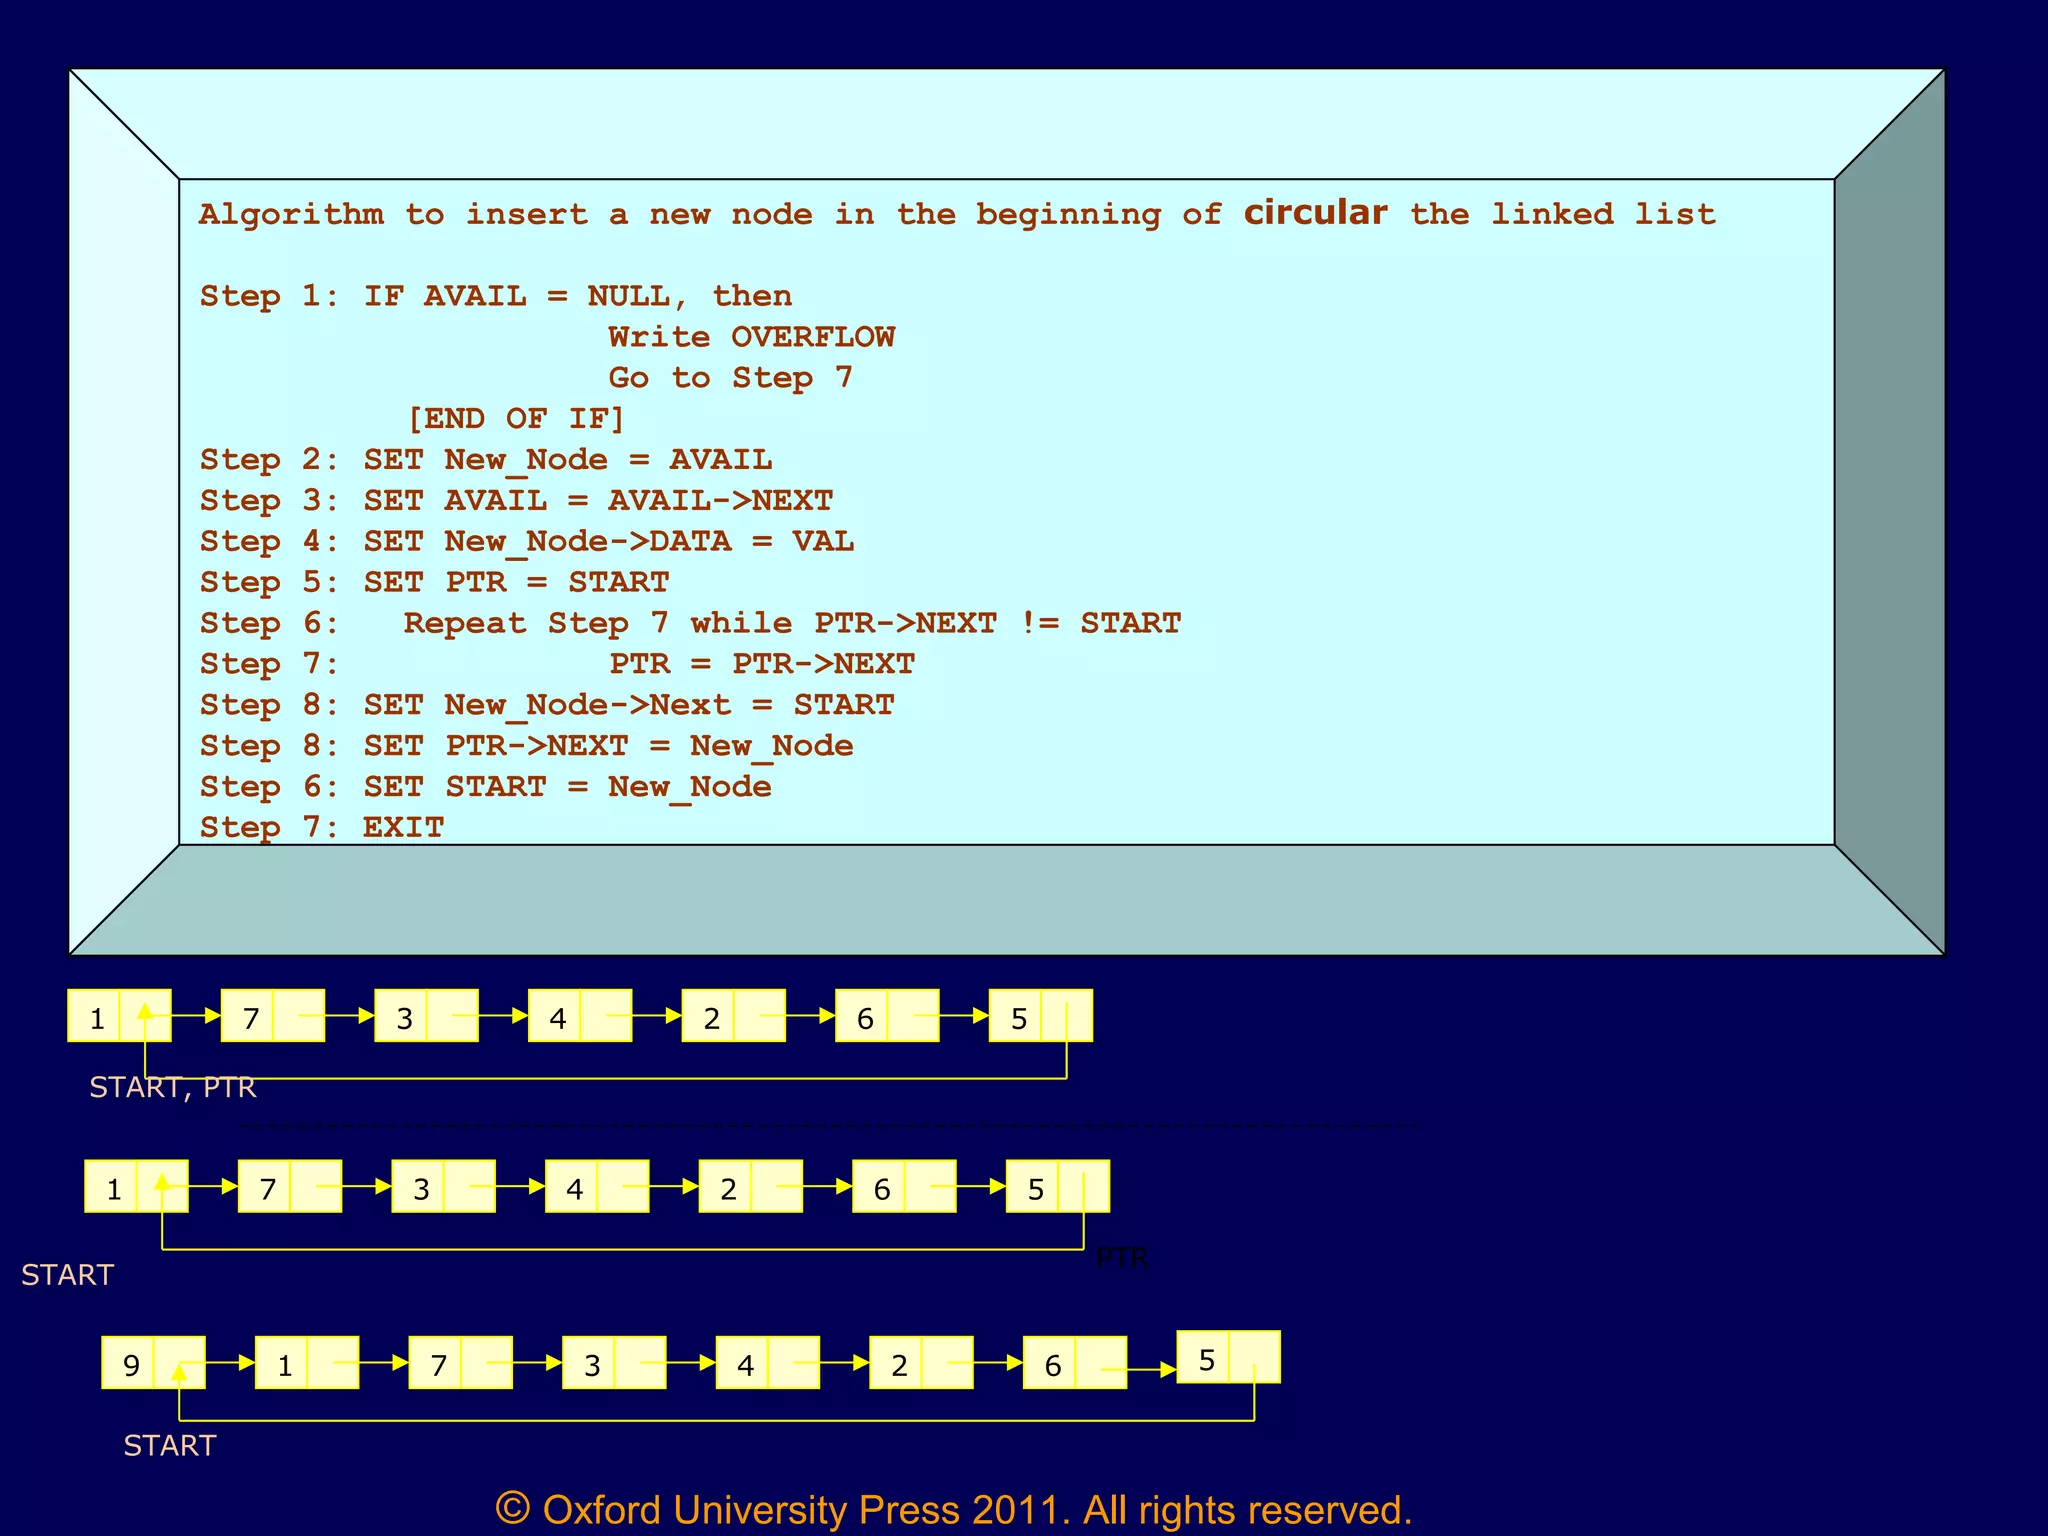
Task: Click node 1 in the bottom linked list
Action: [x=285, y=1364]
